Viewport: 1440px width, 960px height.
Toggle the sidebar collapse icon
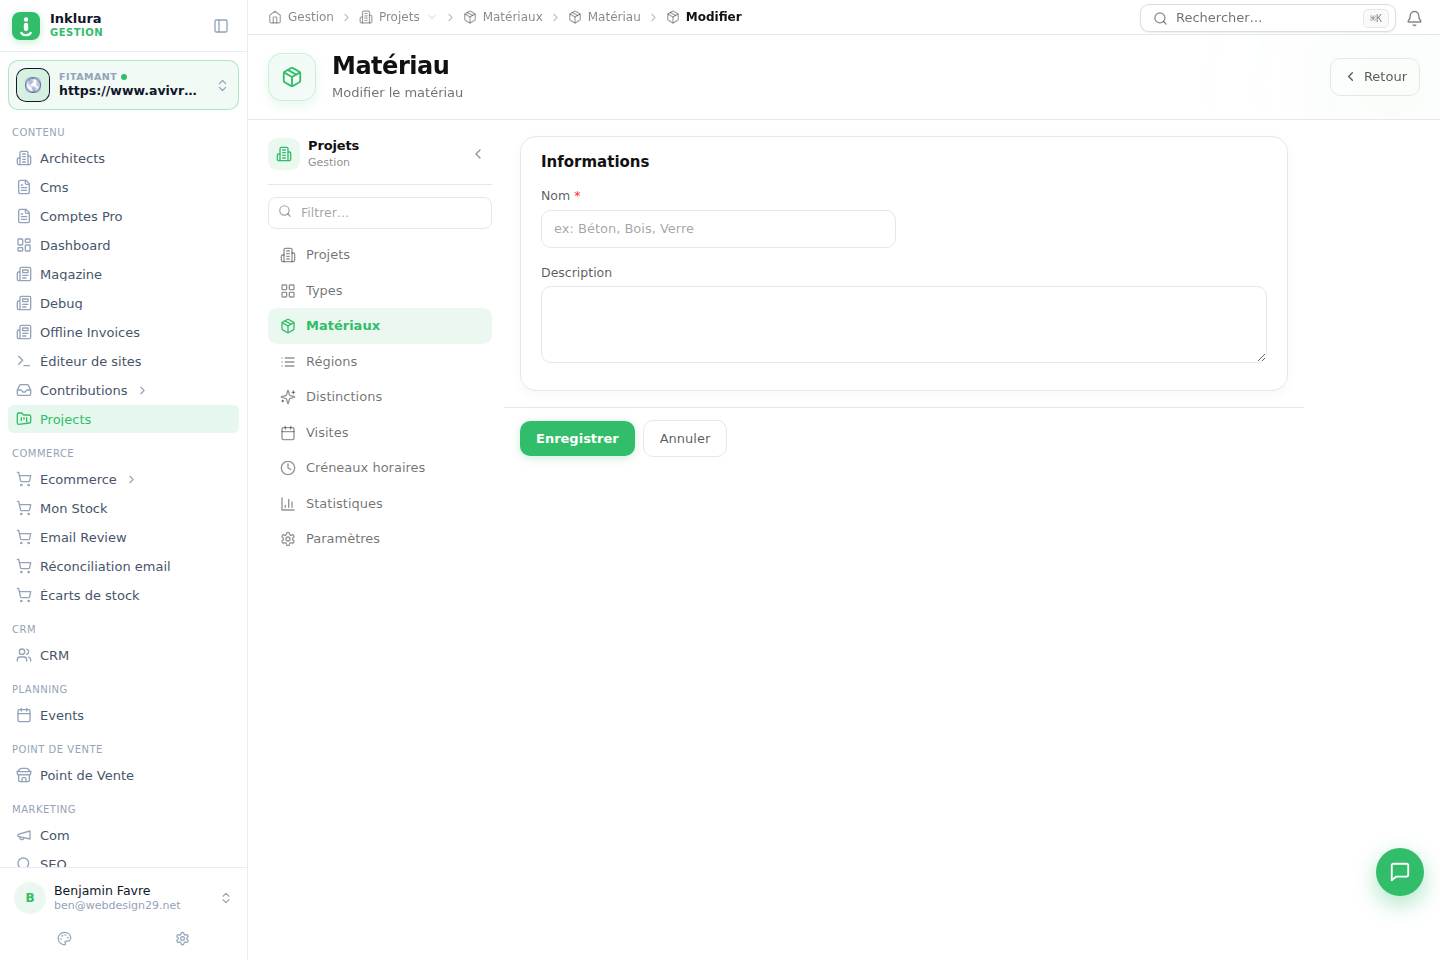221,26
